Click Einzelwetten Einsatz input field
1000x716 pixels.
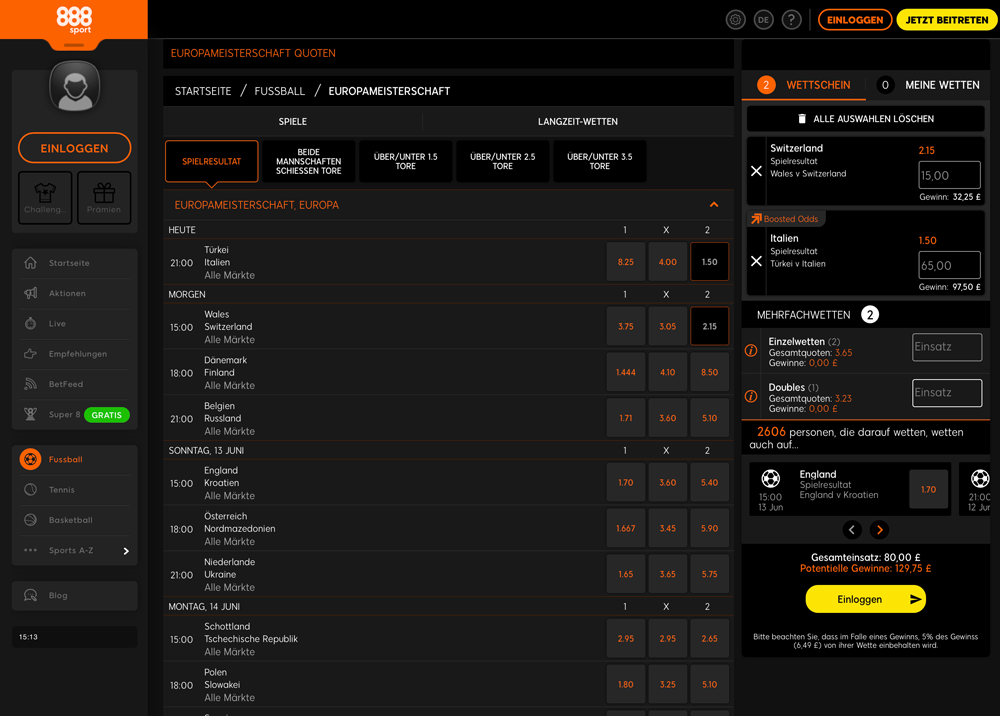click(x=947, y=347)
